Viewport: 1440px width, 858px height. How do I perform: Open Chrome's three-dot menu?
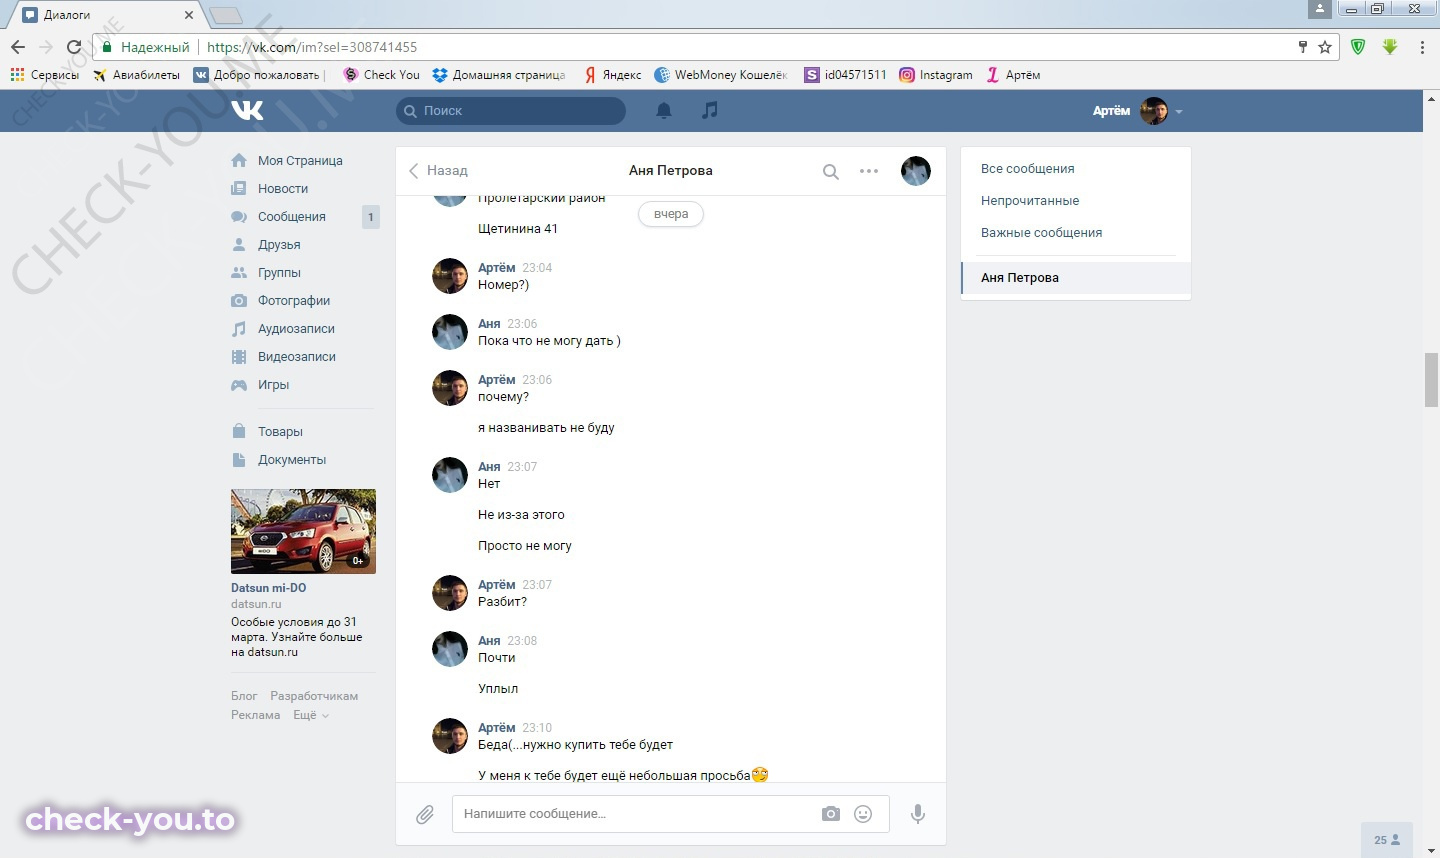click(1422, 47)
